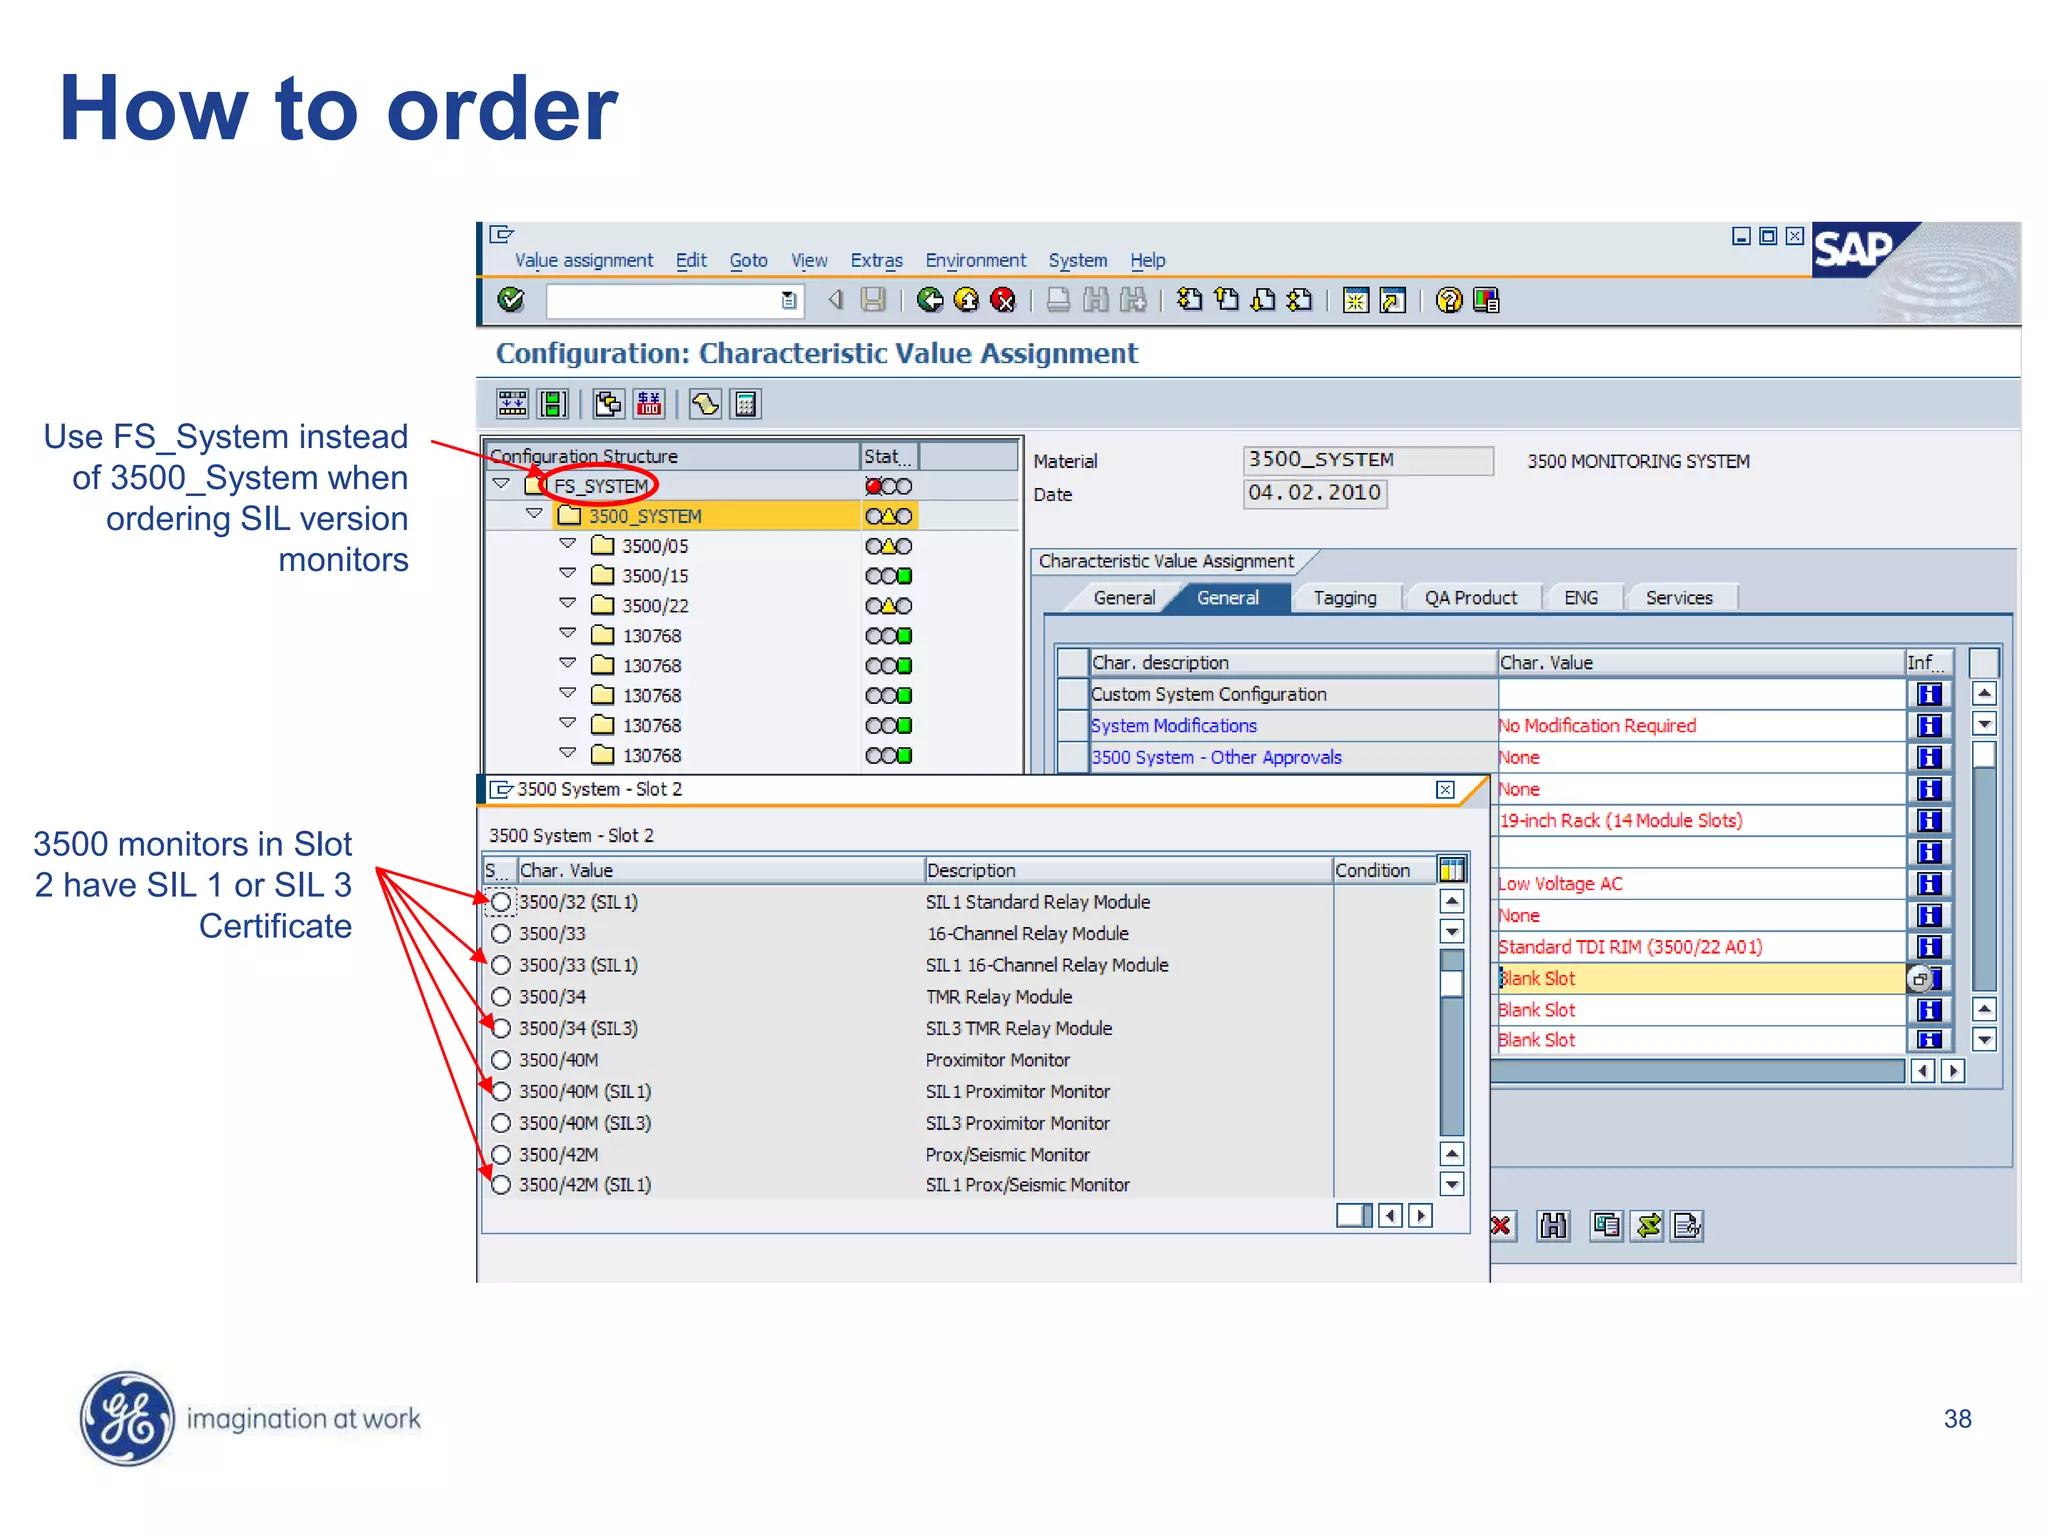
Task: Click the Print icon in toolbar
Action: 1058,300
